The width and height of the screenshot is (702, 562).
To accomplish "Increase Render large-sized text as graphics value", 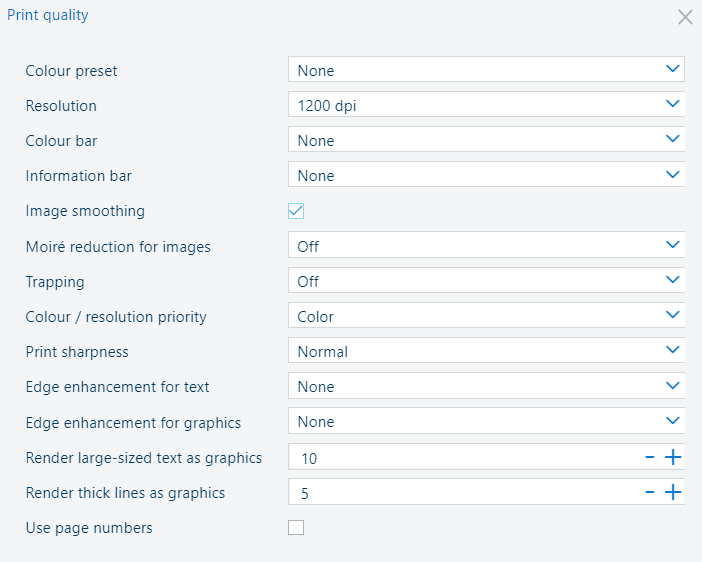I will click(x=672, y=457).
